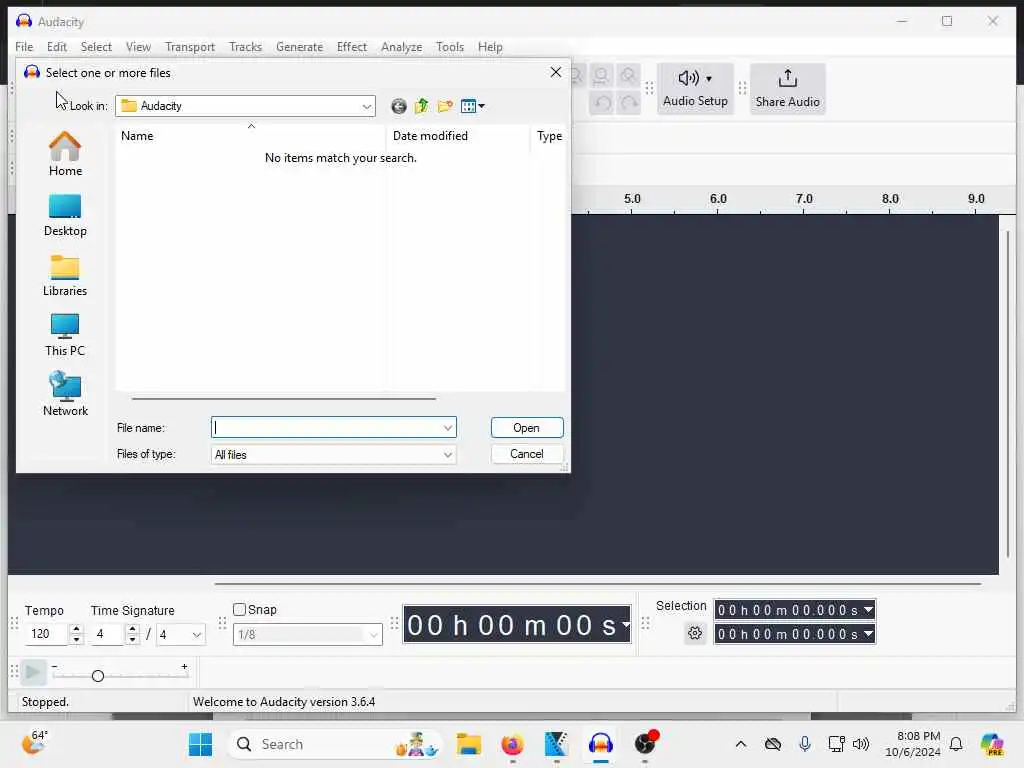Open the Effect menu
Viewport: 1024px width, 768px height.
(351, 47)
